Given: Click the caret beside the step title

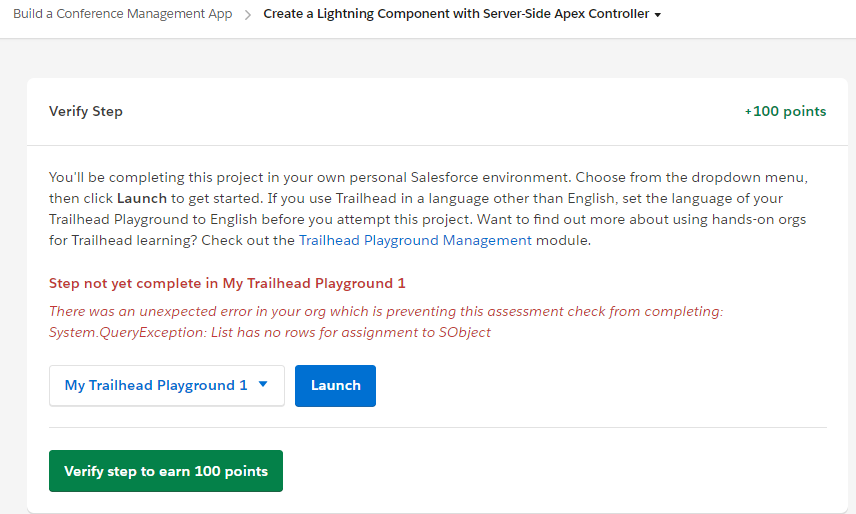Looking at the screenshot, I should 658,15.
